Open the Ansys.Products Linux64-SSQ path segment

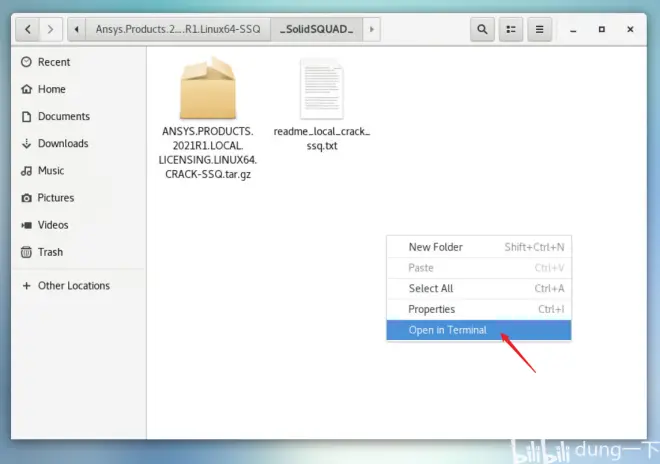click(178, 29)
